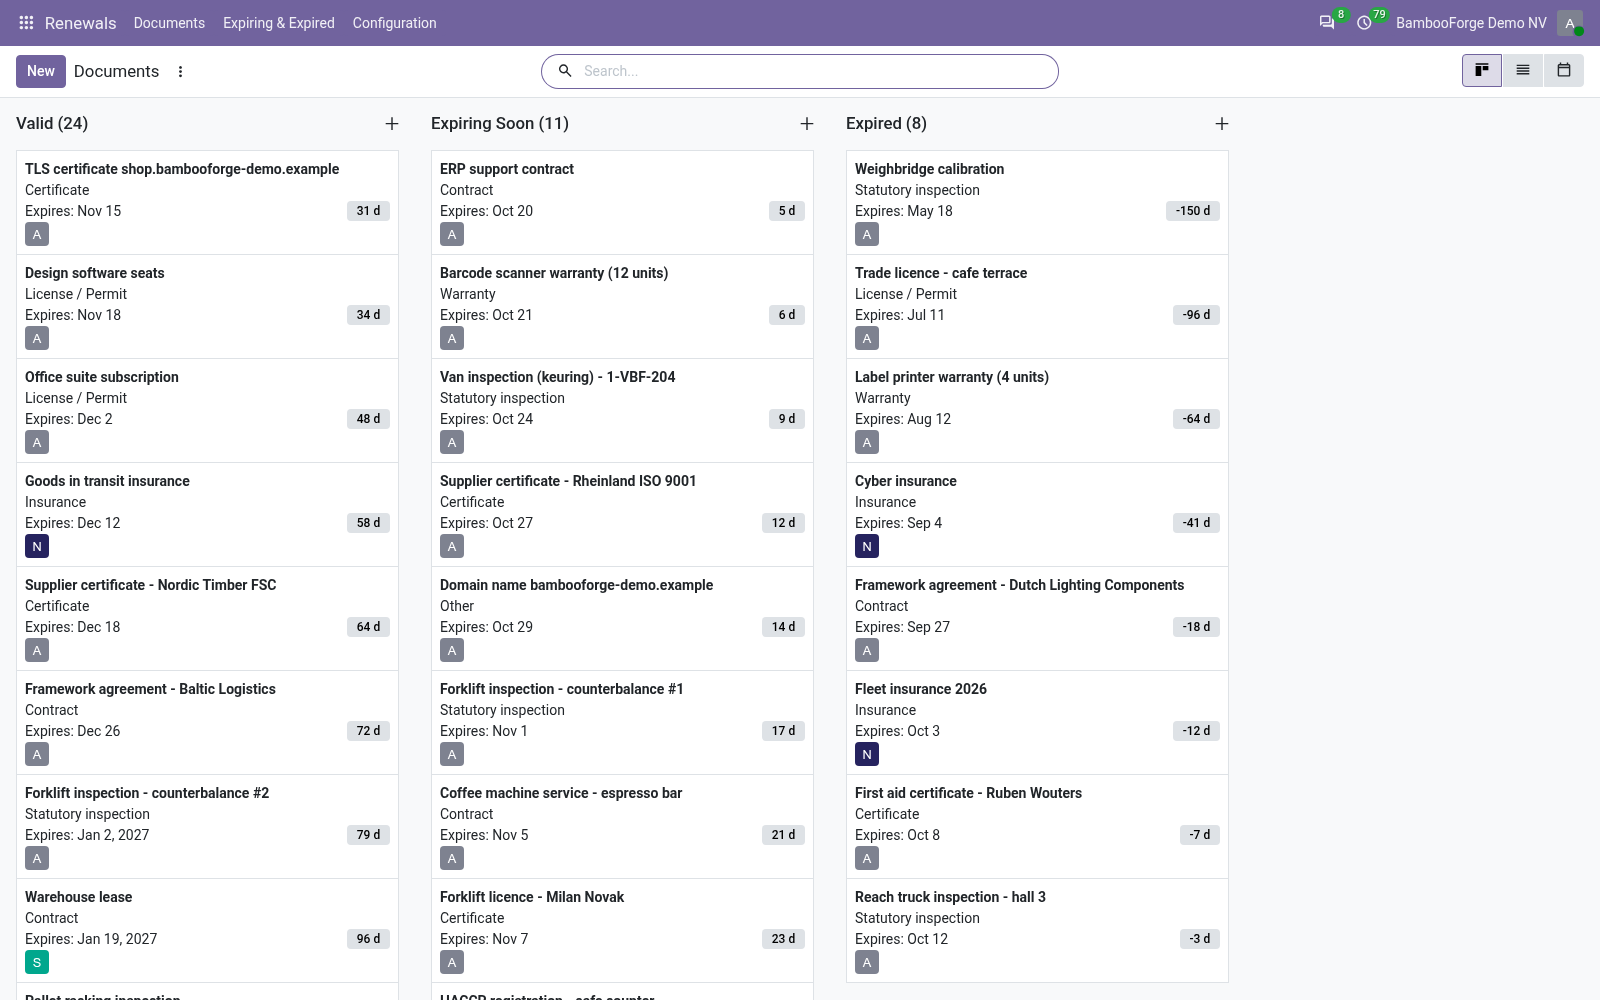Click the search magnifier icon
This screenshot has height=1000, width=1600.
(564, 71)
